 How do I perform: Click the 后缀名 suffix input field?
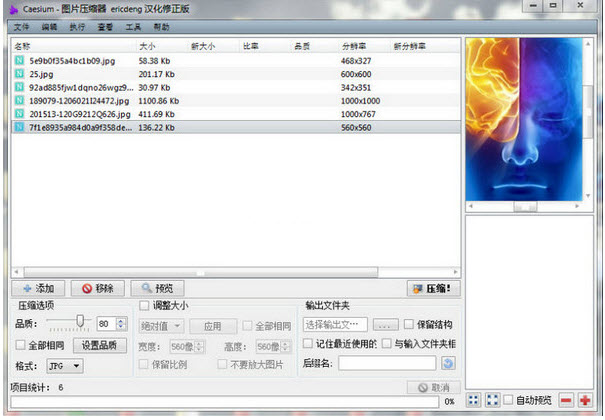point(386,364)
